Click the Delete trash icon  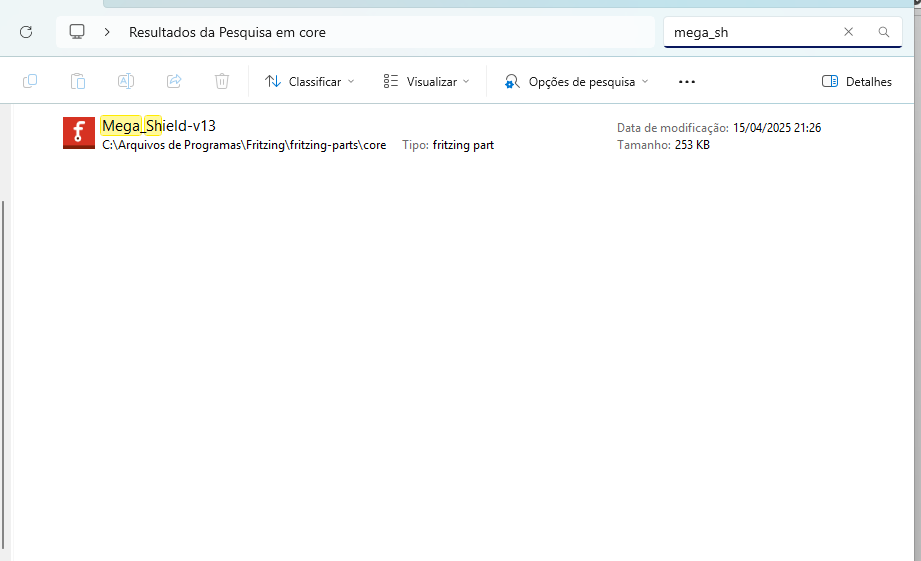pos(221,81)
